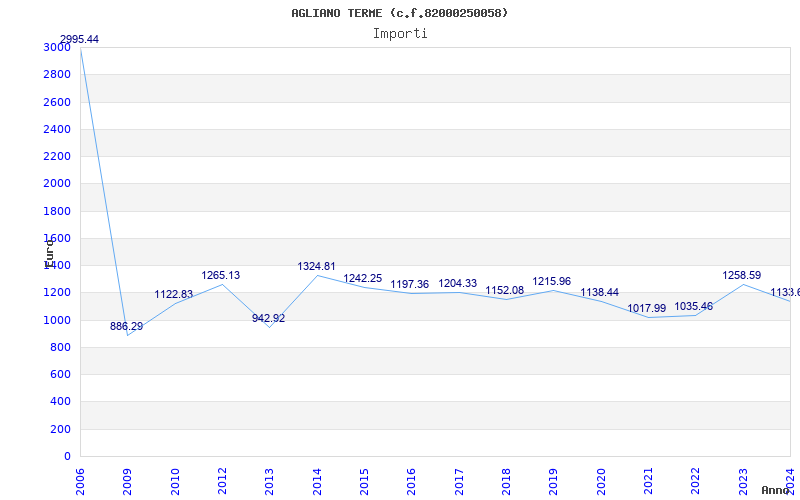Click the 'Anno' x-axis title
This screenshot has width=800, height=500.
[x=776, y=490]
